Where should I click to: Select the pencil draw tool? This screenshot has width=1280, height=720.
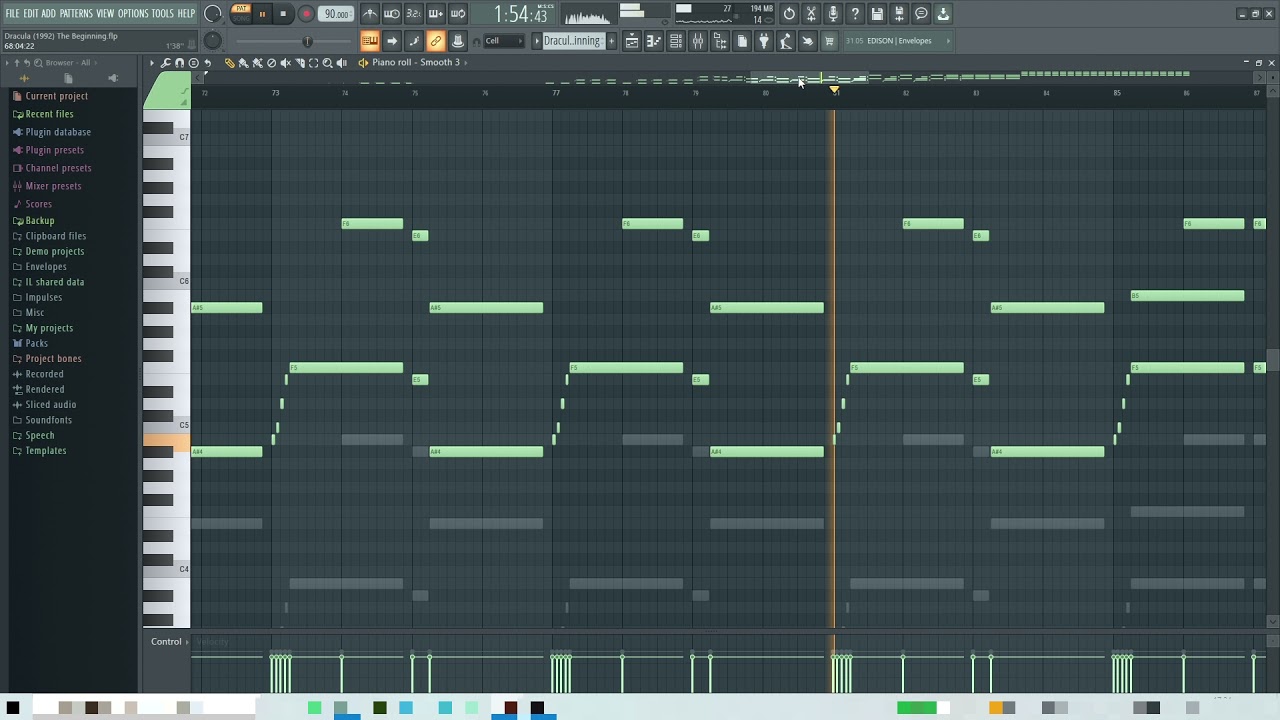(229, 63)
